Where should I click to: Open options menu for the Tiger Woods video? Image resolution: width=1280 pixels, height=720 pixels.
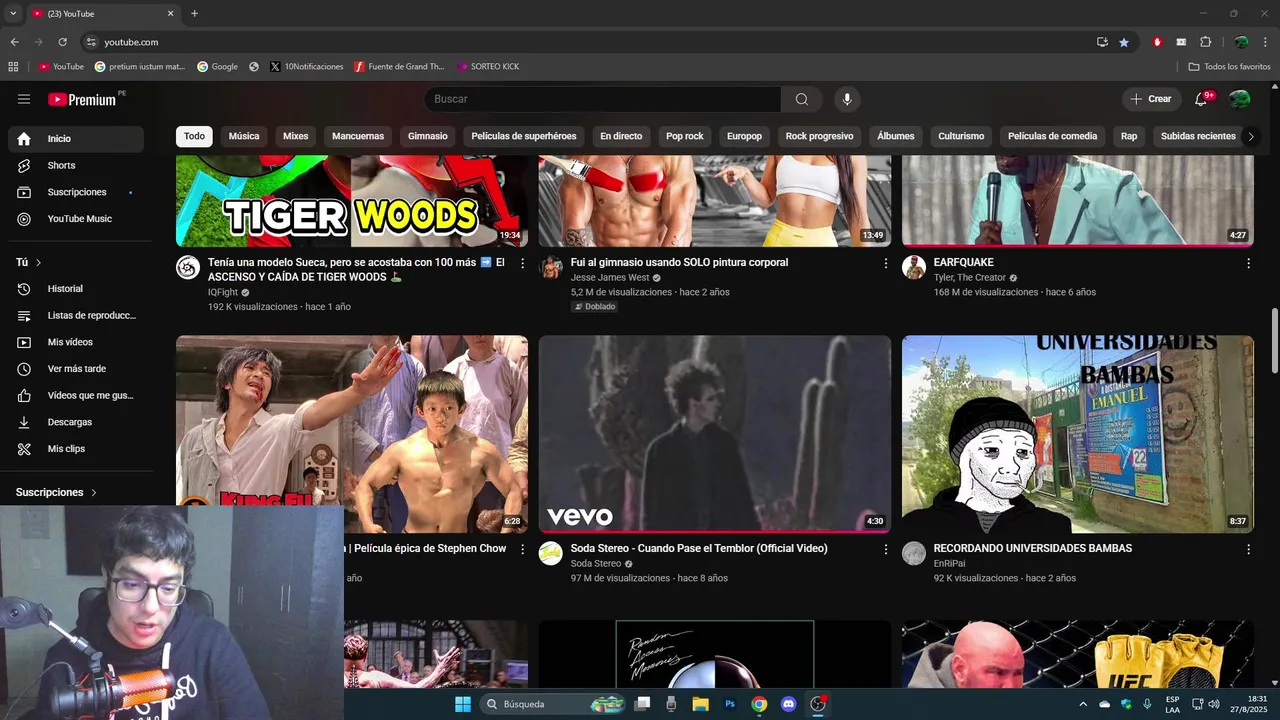[522, 263]
